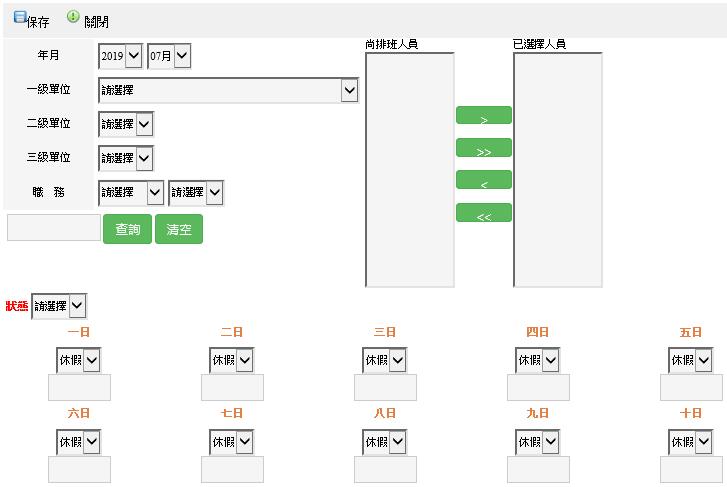Click the green 查詢 search button
The height and width of the screenshot is (487, 727).
point(127,229)
